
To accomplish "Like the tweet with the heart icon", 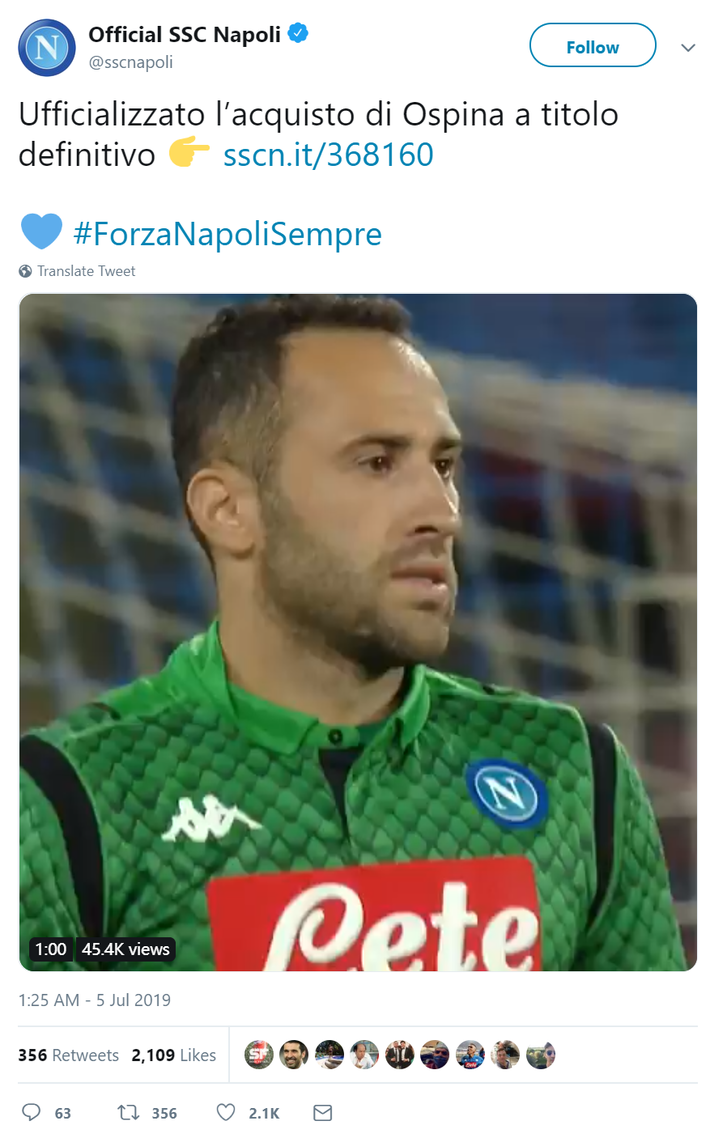I will coord(226,1112).
